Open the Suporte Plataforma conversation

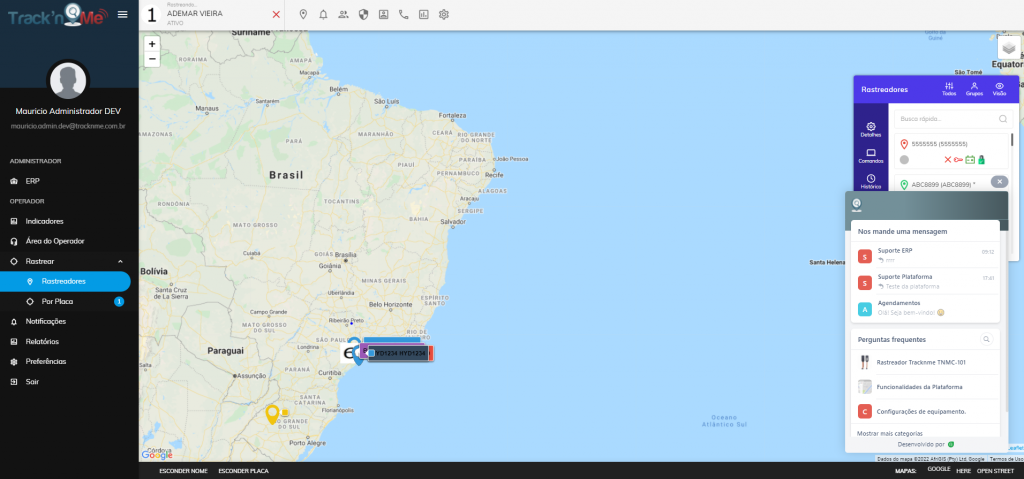[x=925, y=282]
